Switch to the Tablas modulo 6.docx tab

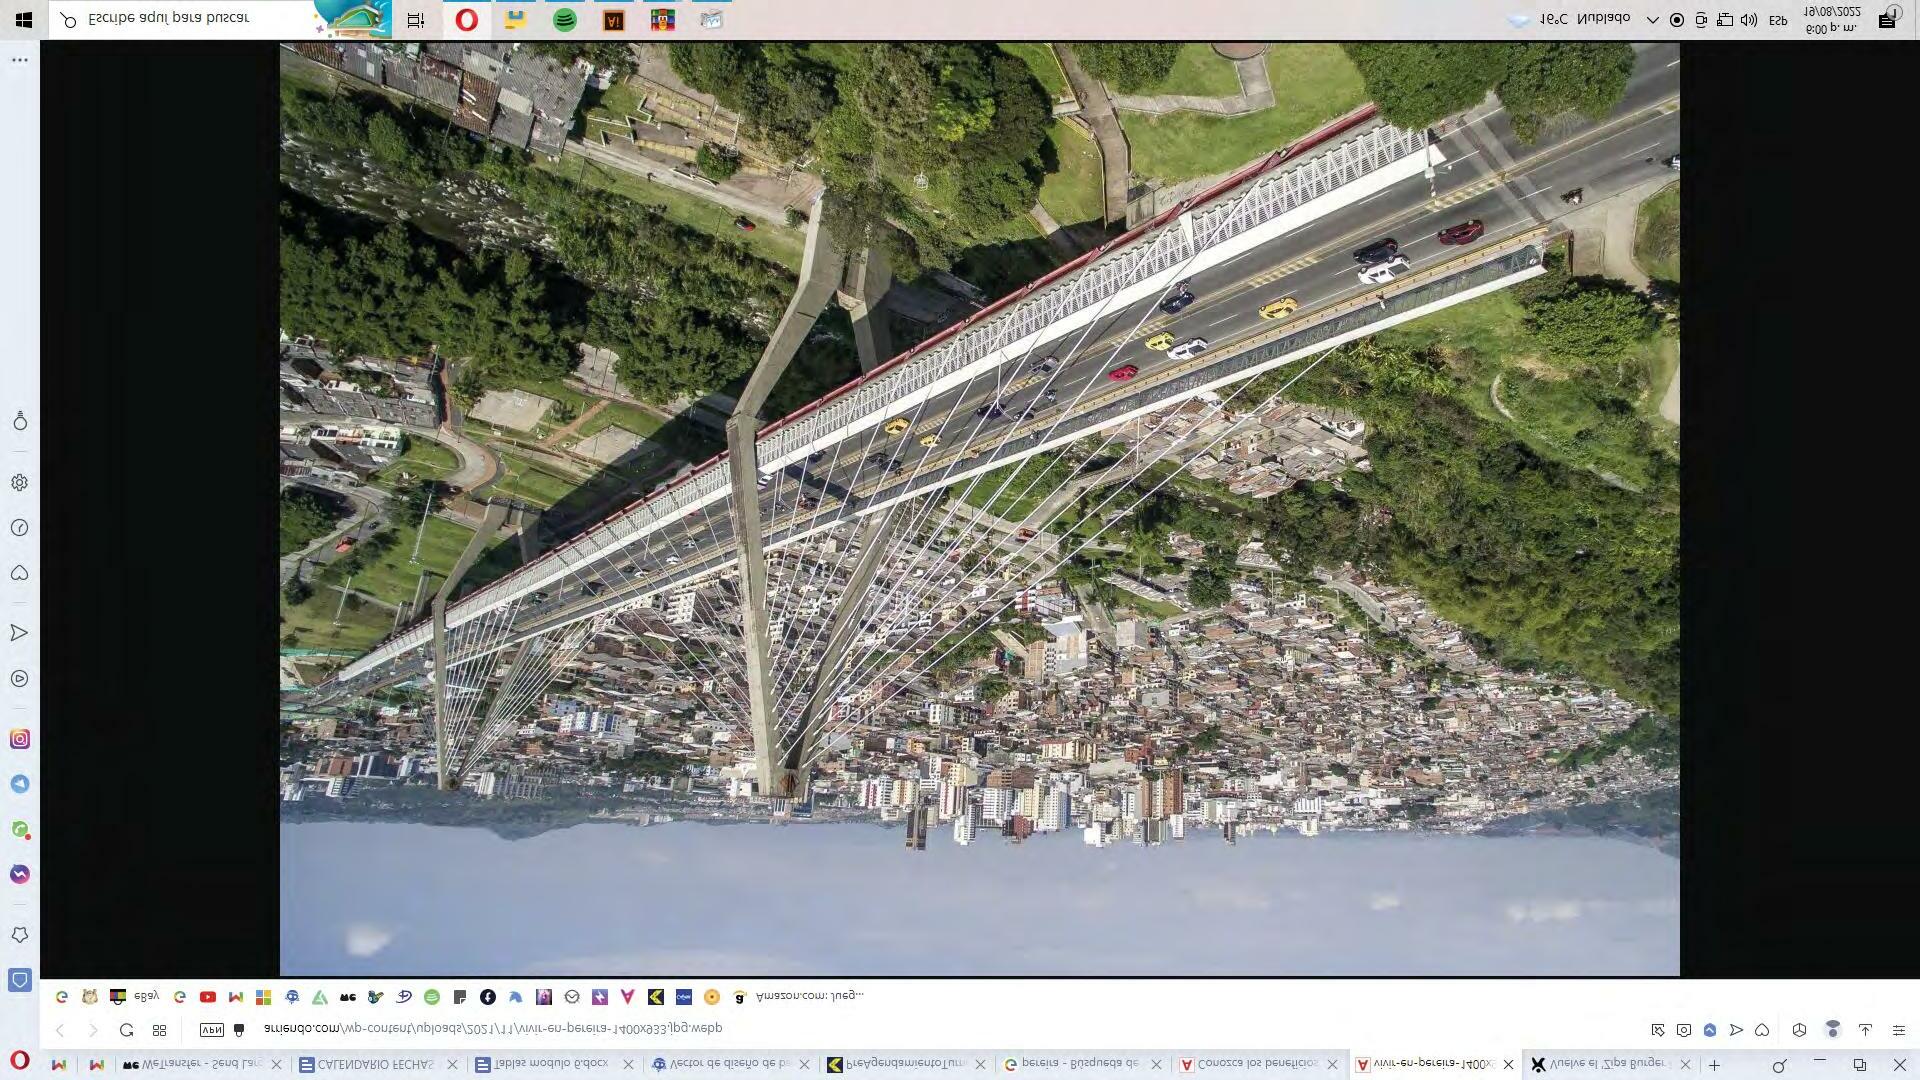coord(550,1064)
